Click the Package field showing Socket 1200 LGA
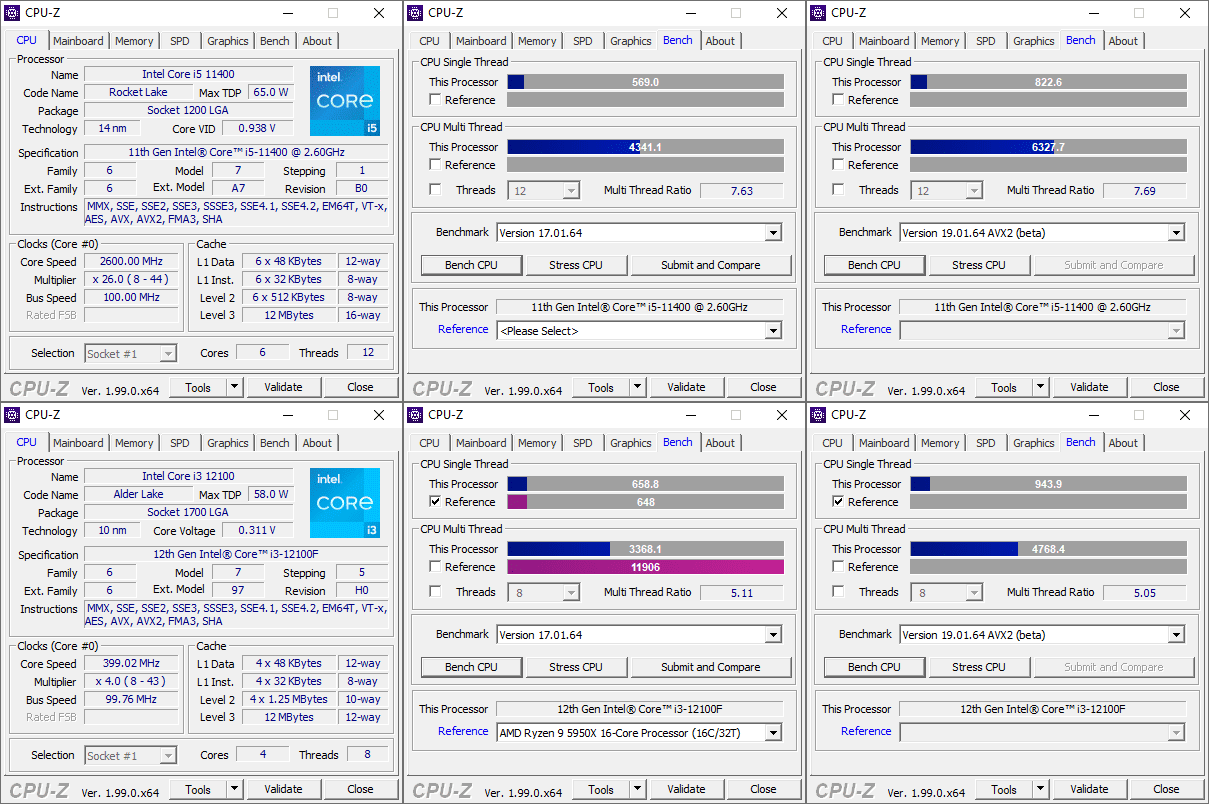This screenshot has width=1209, height=804. (x=188, y=111)
